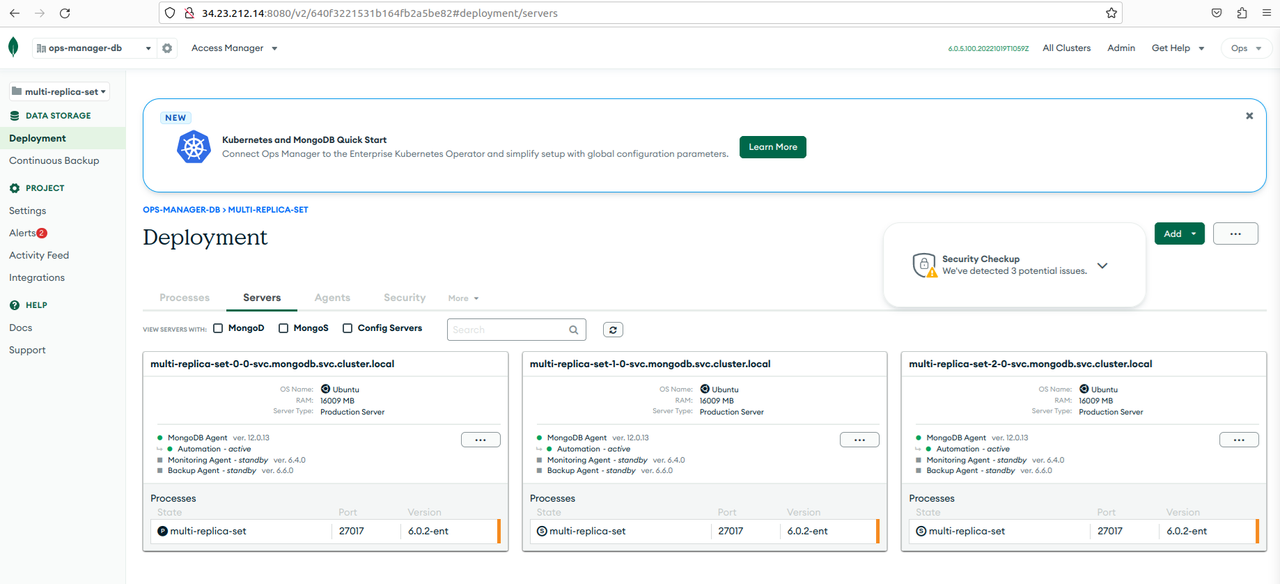Click Ubuntu icon on multi-replica-set-2-0 card
Viewport: 1280px width, 584px height.
[1083, 389]
